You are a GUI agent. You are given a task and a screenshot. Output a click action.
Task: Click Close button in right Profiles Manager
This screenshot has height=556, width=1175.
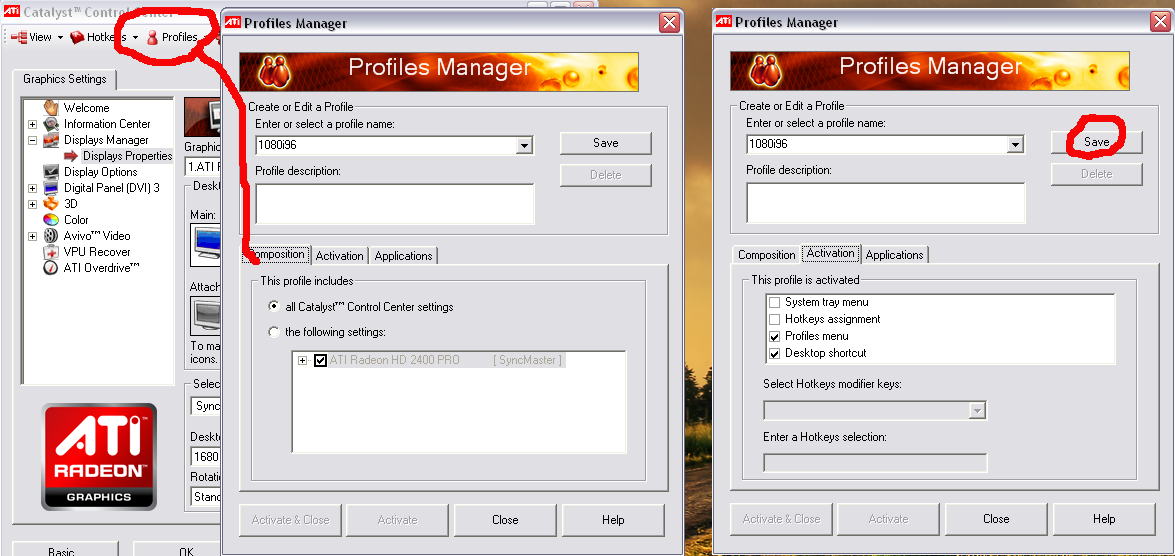[996, 519]
